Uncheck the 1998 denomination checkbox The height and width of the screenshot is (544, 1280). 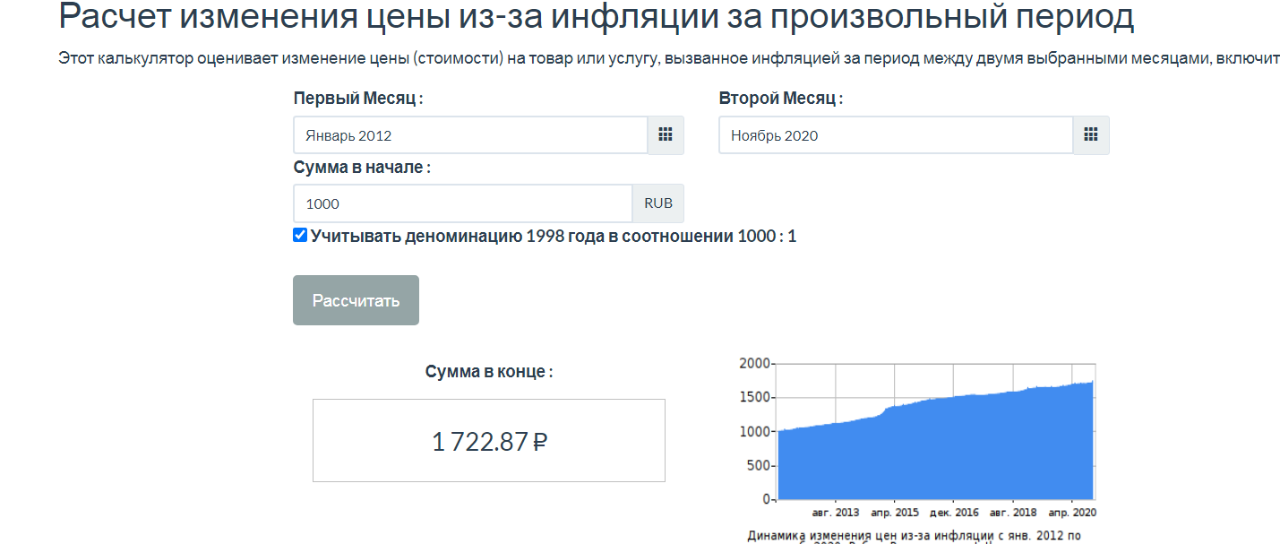tap(300, 236)
